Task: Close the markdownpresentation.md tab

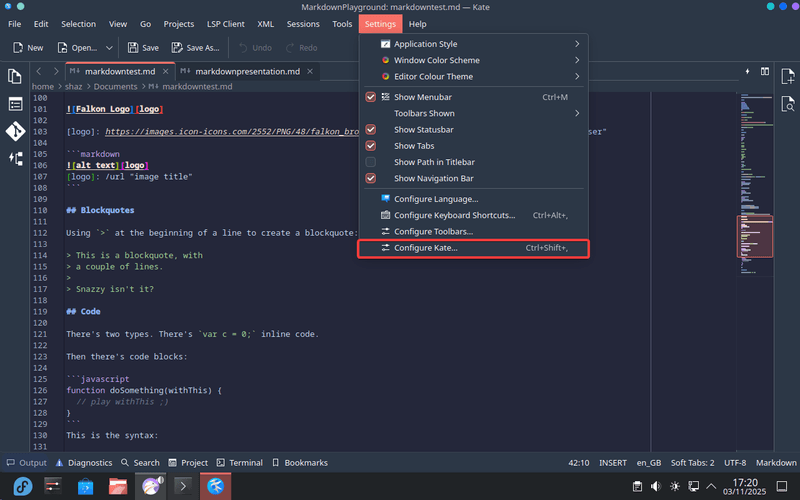Action: coord(310,71)
